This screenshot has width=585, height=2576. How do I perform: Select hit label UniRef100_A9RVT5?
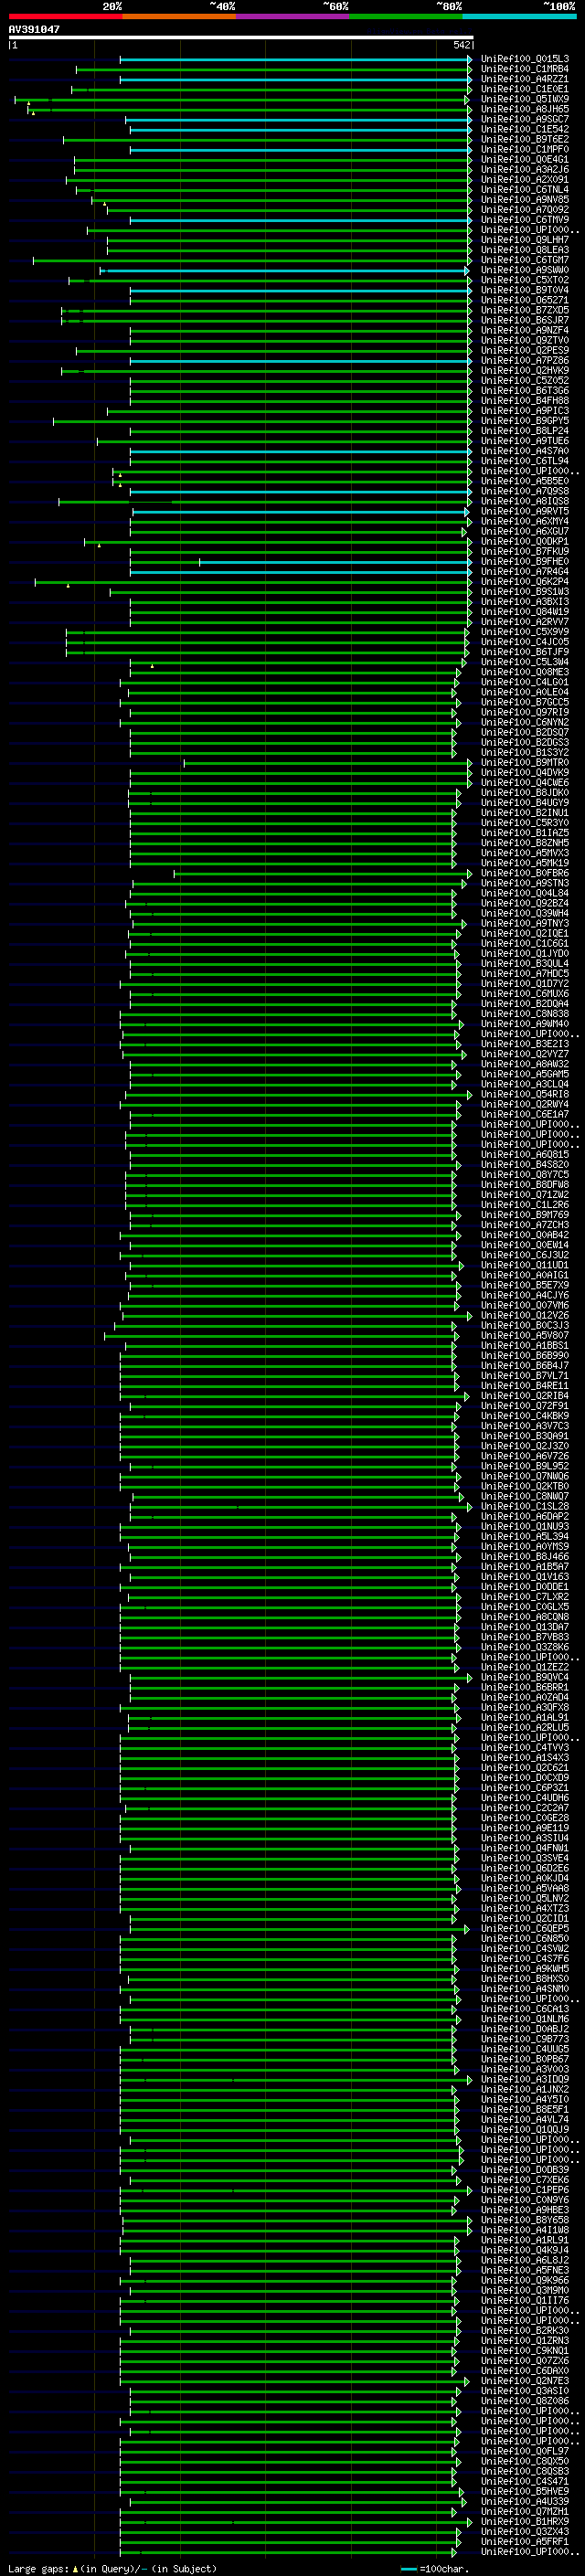click(x=524, y=511)
